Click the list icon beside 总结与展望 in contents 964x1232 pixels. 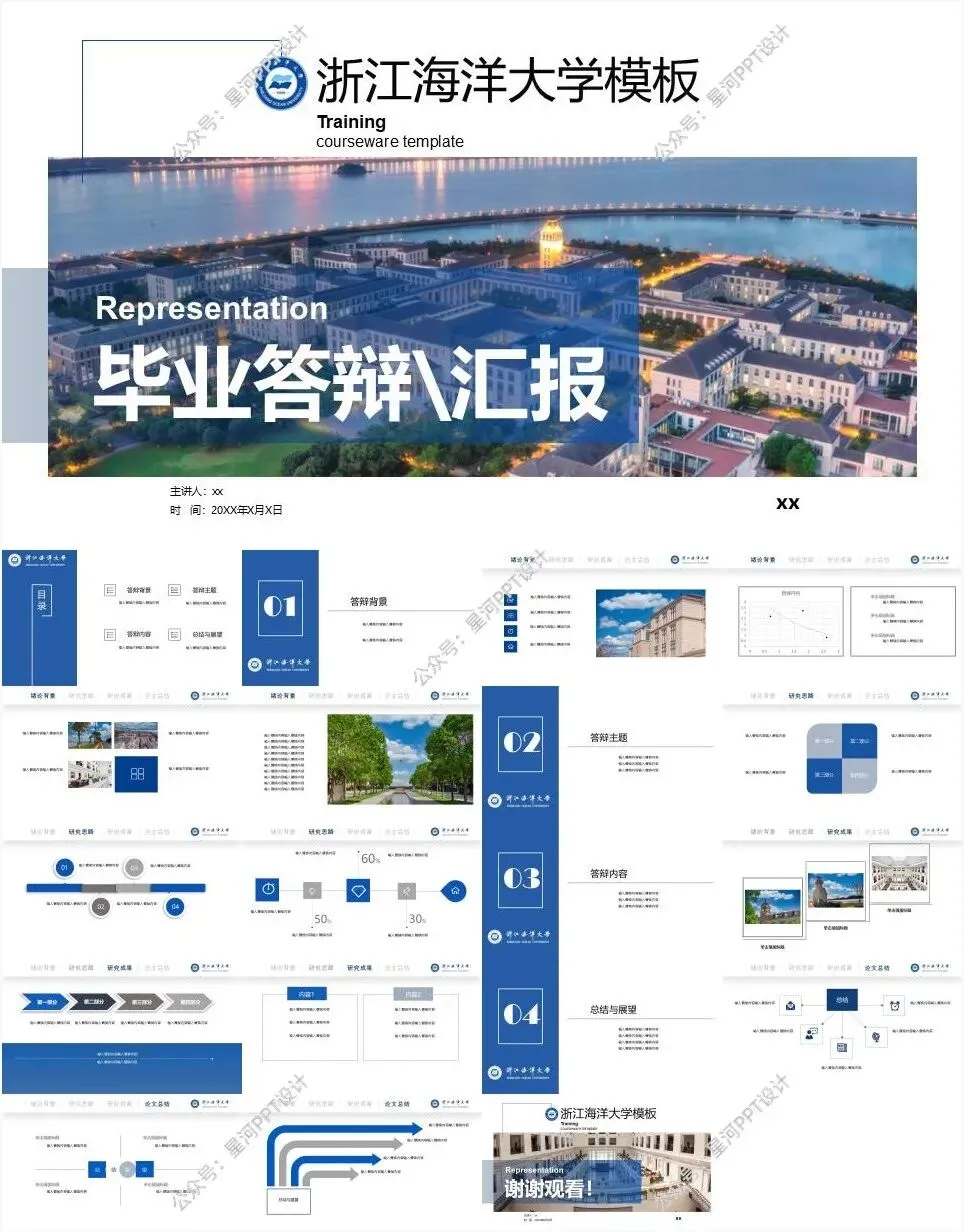174,634
